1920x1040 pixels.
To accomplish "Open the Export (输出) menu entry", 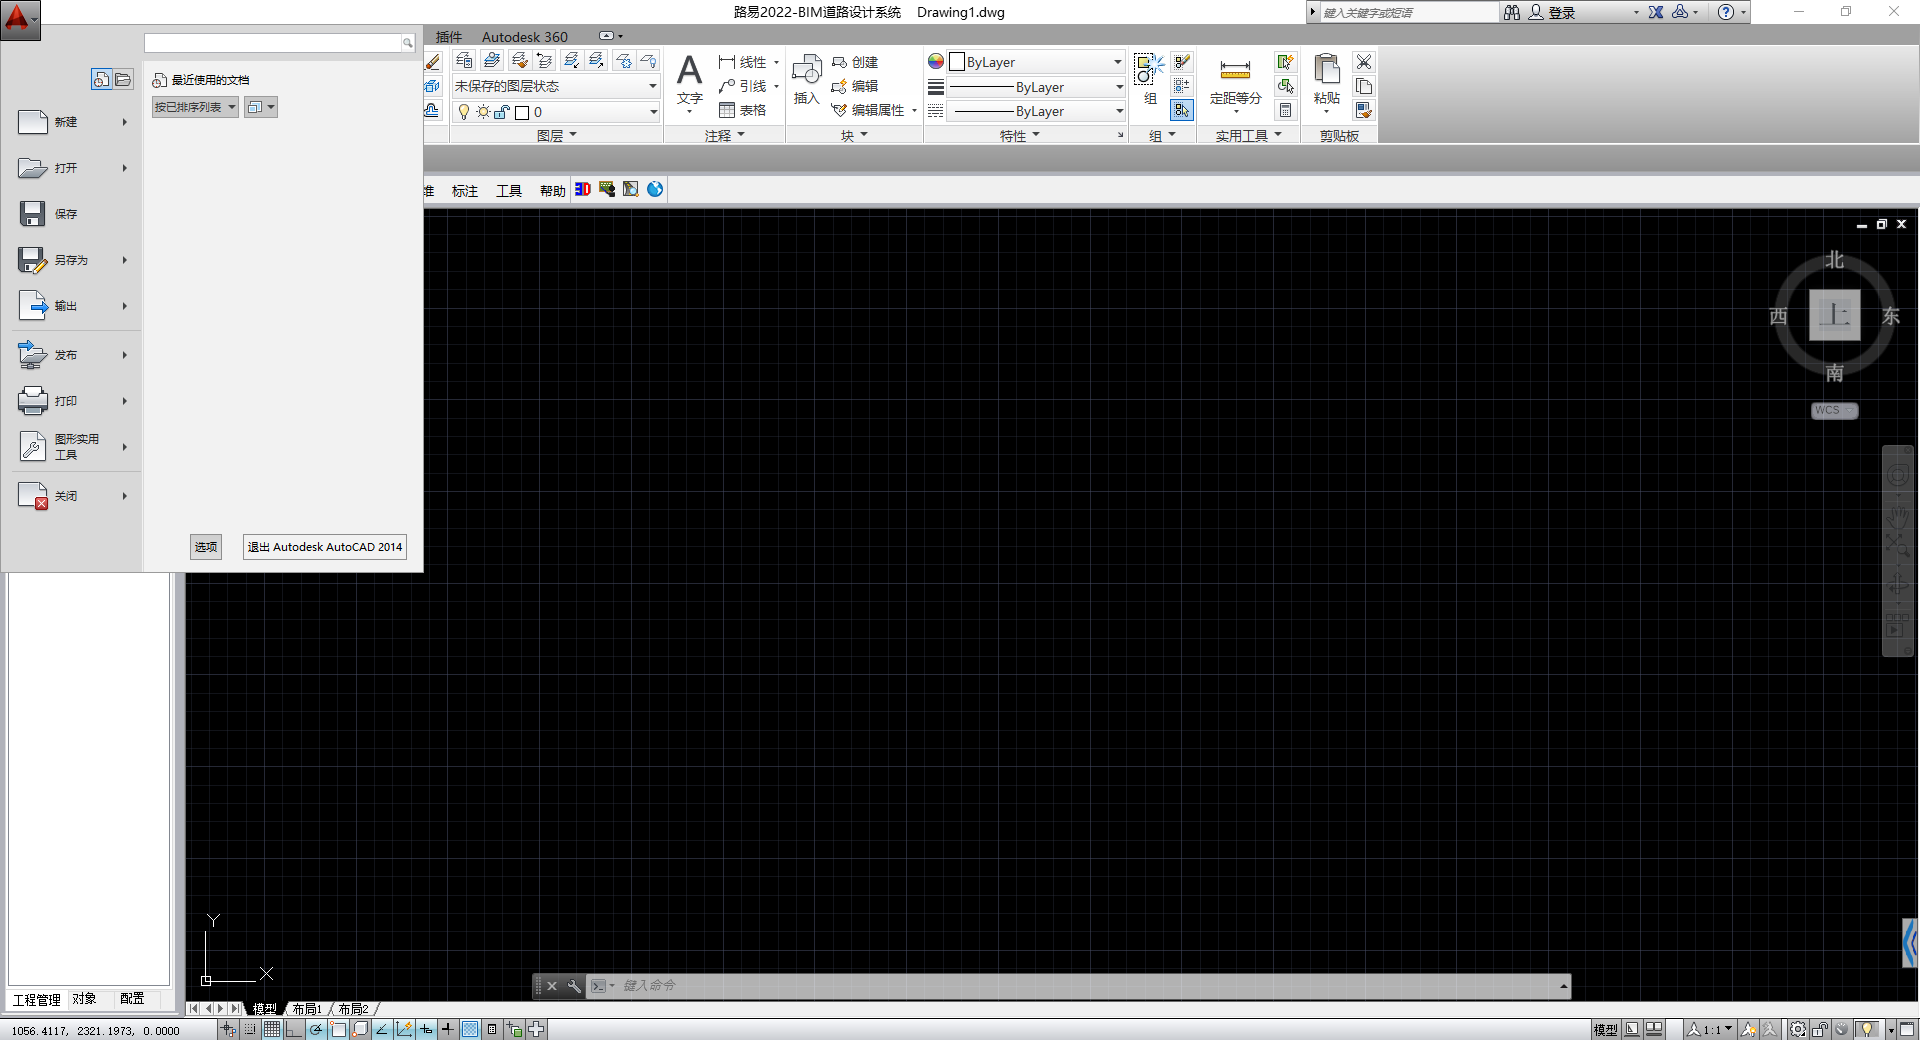I will (x=74, y=306).
